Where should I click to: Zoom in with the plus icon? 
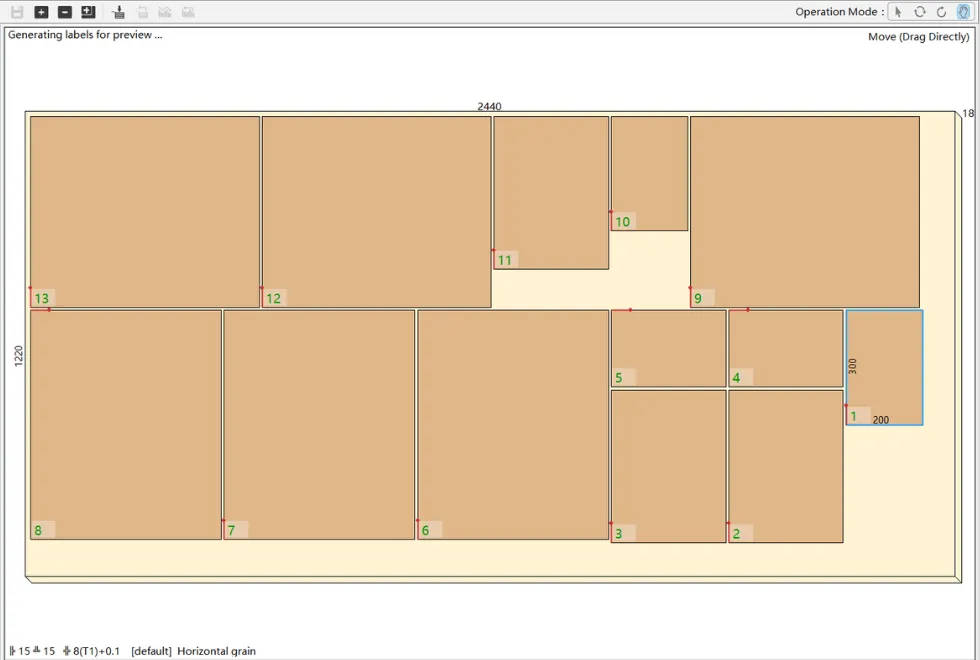click(x=41, y=12)
